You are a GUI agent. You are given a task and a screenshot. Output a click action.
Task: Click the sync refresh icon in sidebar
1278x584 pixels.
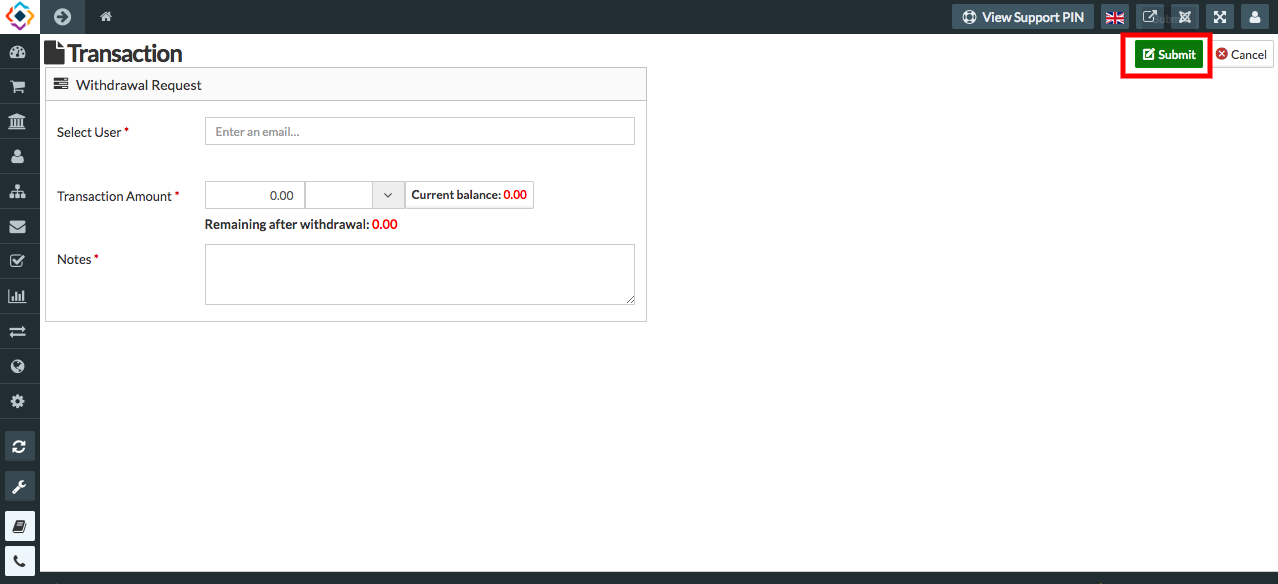tap(19, 445)
